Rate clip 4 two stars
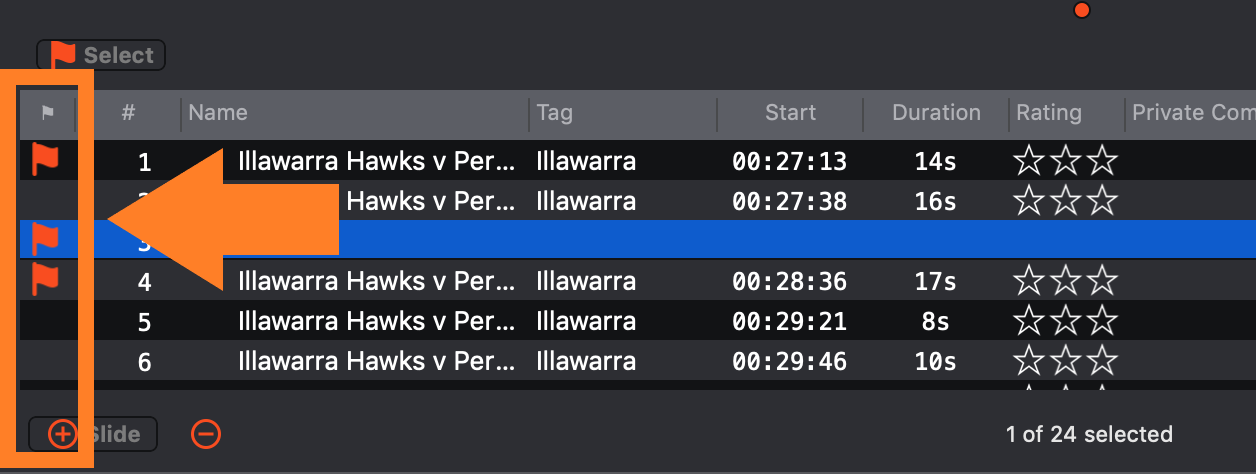Viewport: 1256px width, 474px height. click(x=1065, y=281)
